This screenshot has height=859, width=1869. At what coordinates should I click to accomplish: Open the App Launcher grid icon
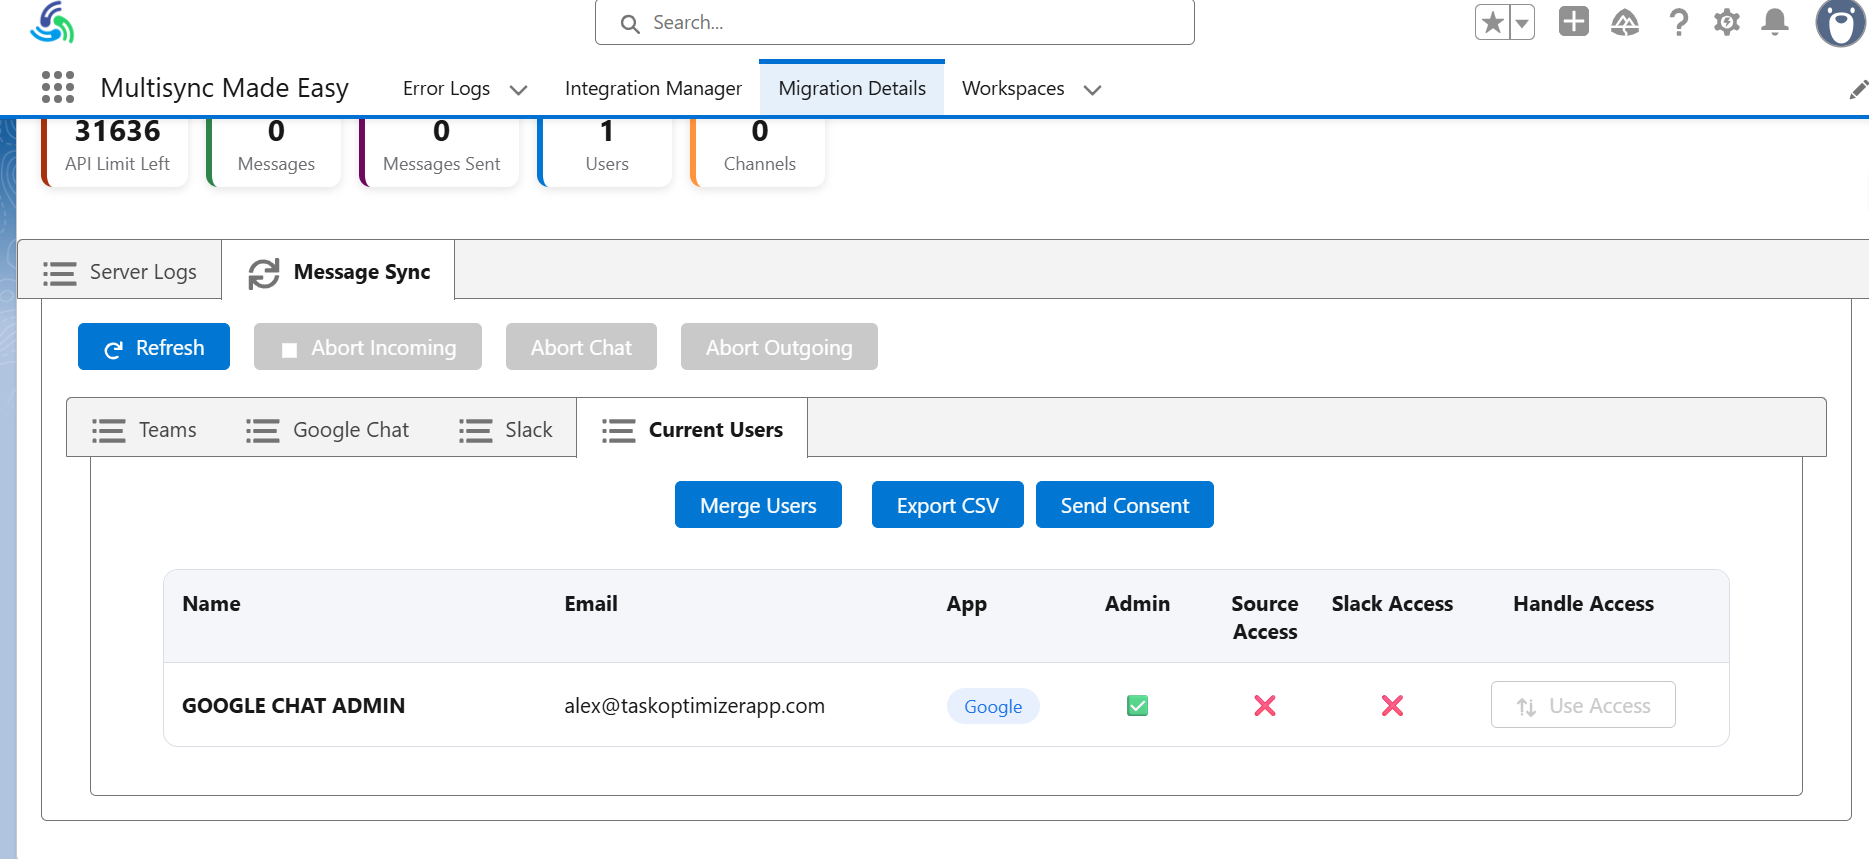tap(58, 87)
